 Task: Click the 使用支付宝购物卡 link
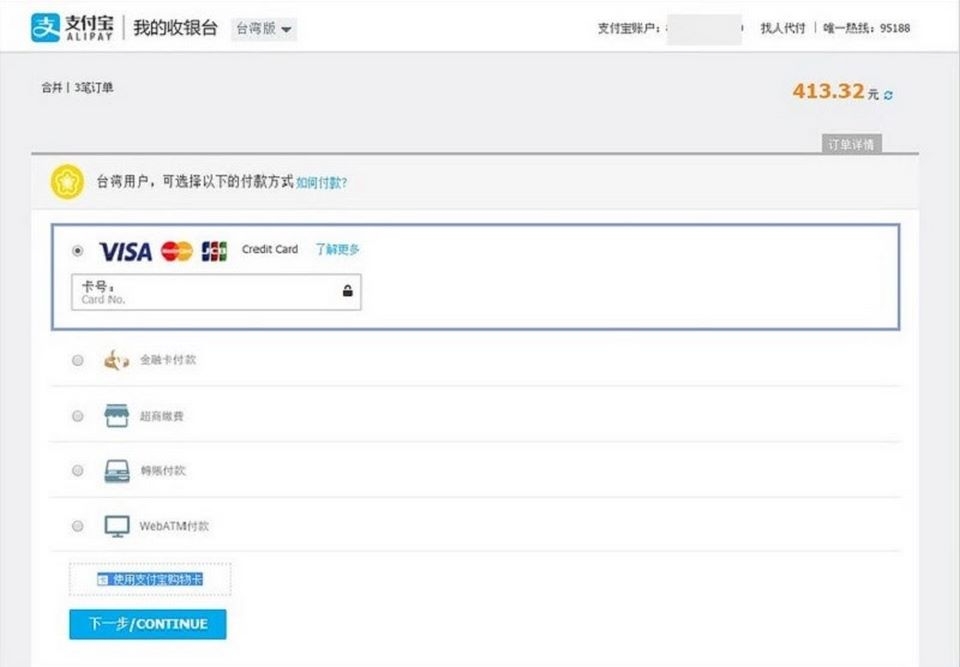[x=150, y=579]
